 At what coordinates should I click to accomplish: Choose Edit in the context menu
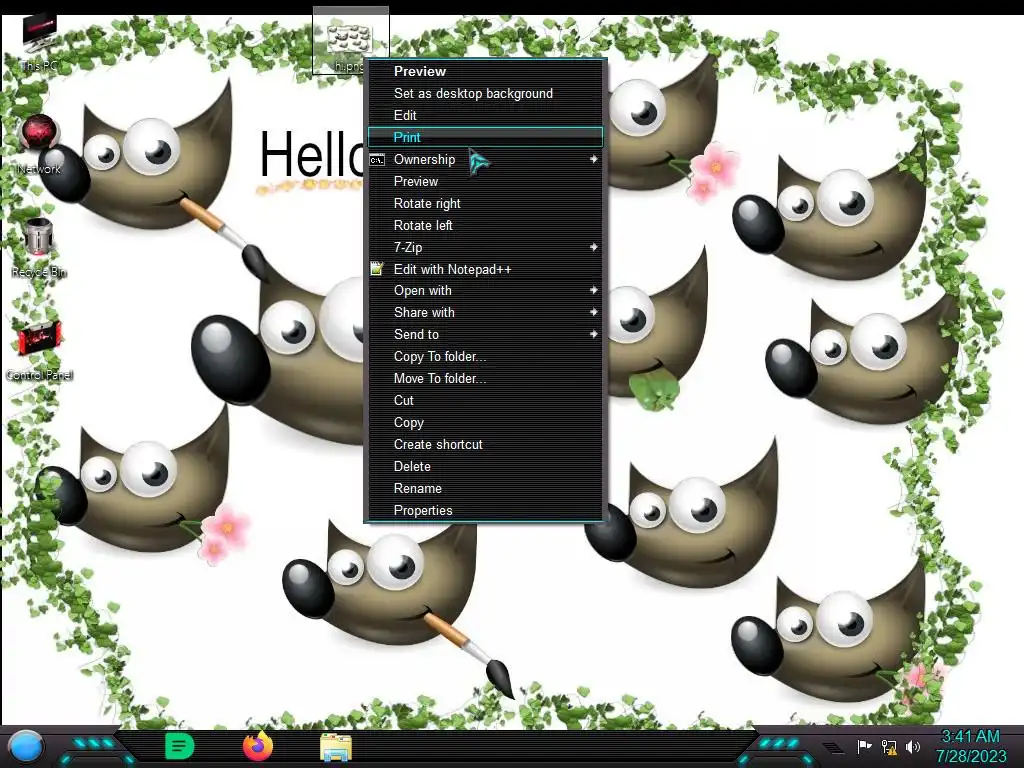pos(485,115)
